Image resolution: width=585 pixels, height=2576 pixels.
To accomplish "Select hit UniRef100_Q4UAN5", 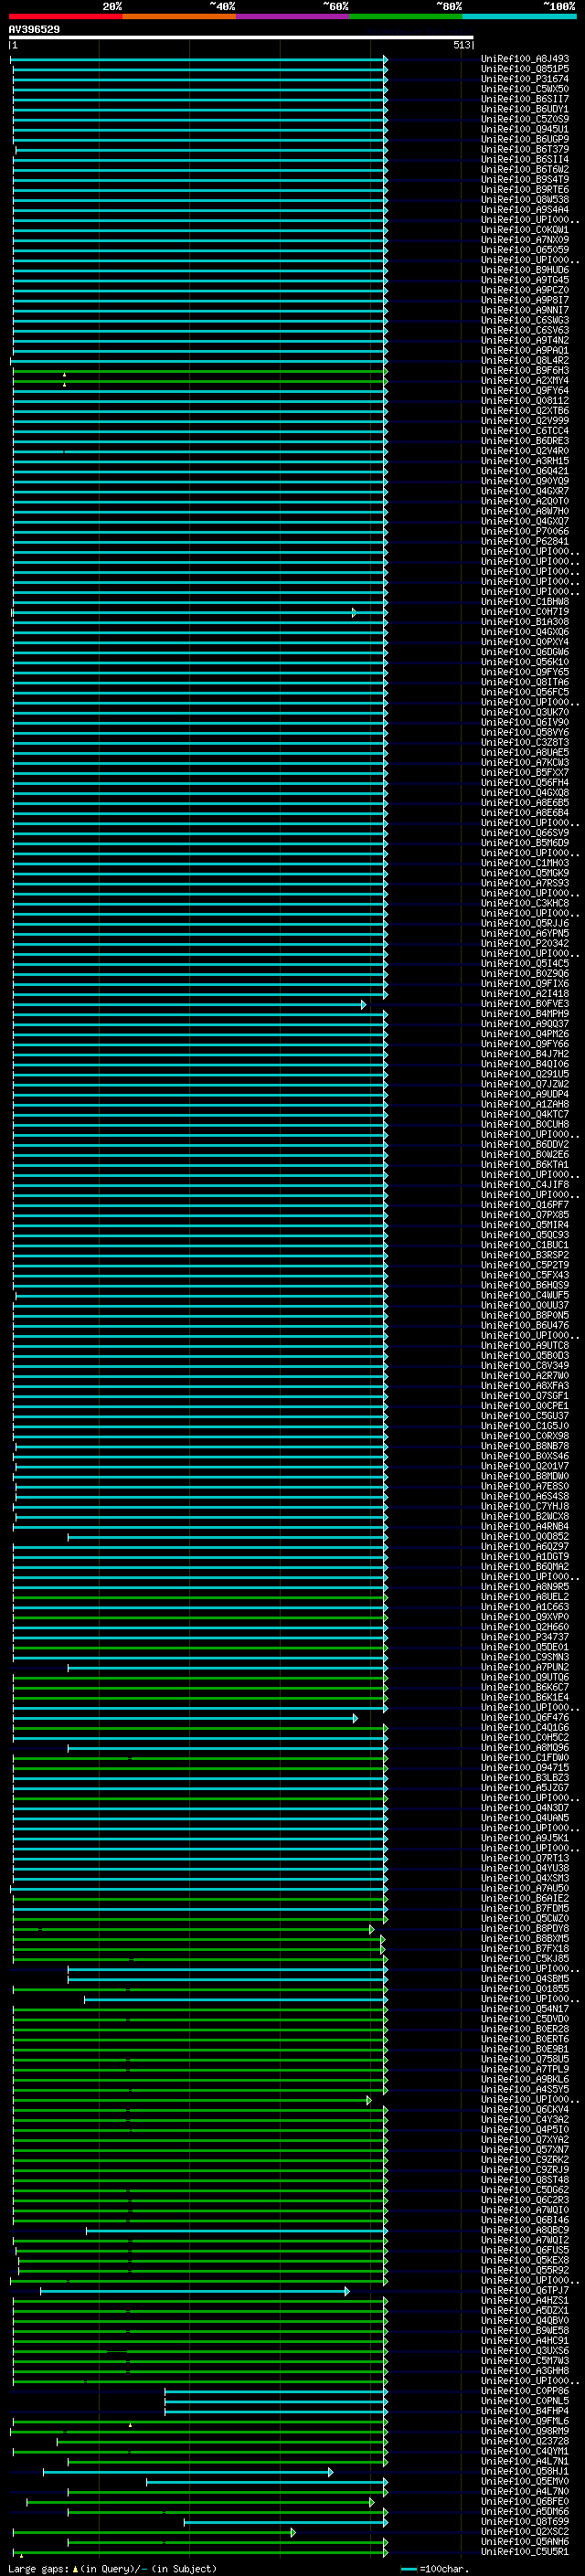I will 525,1818.
